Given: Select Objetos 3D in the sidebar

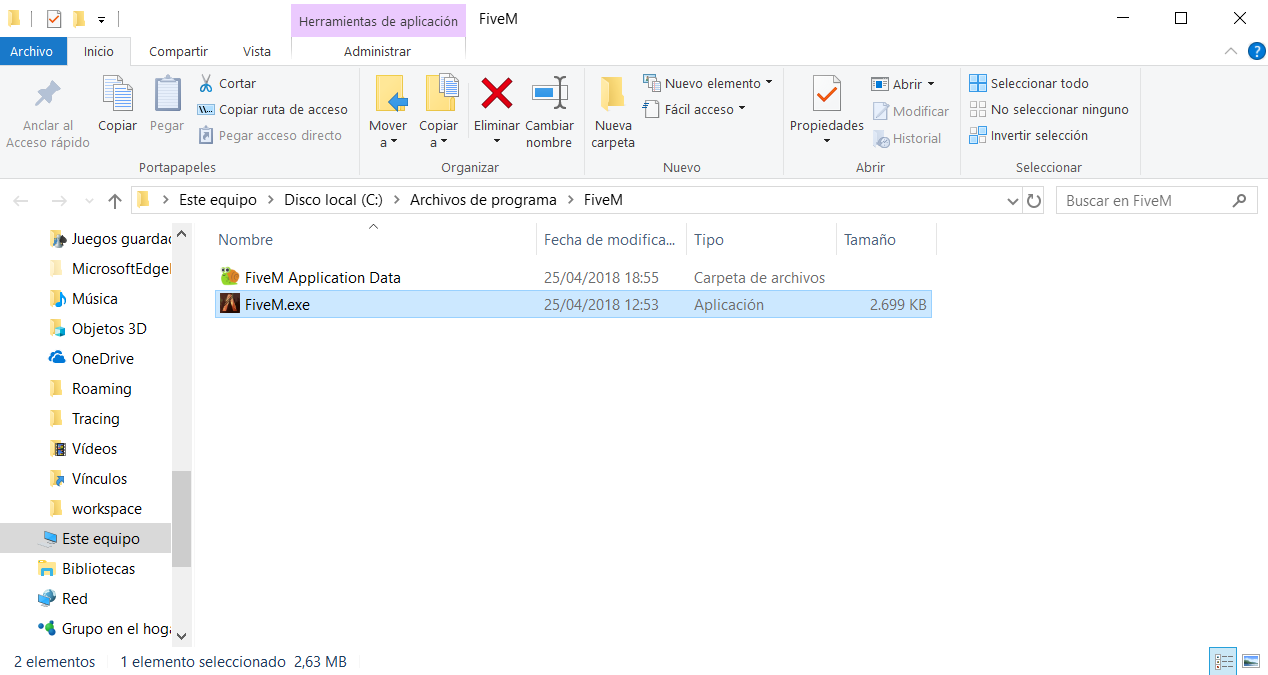Looking at the screenshot, I should [98, 328].
